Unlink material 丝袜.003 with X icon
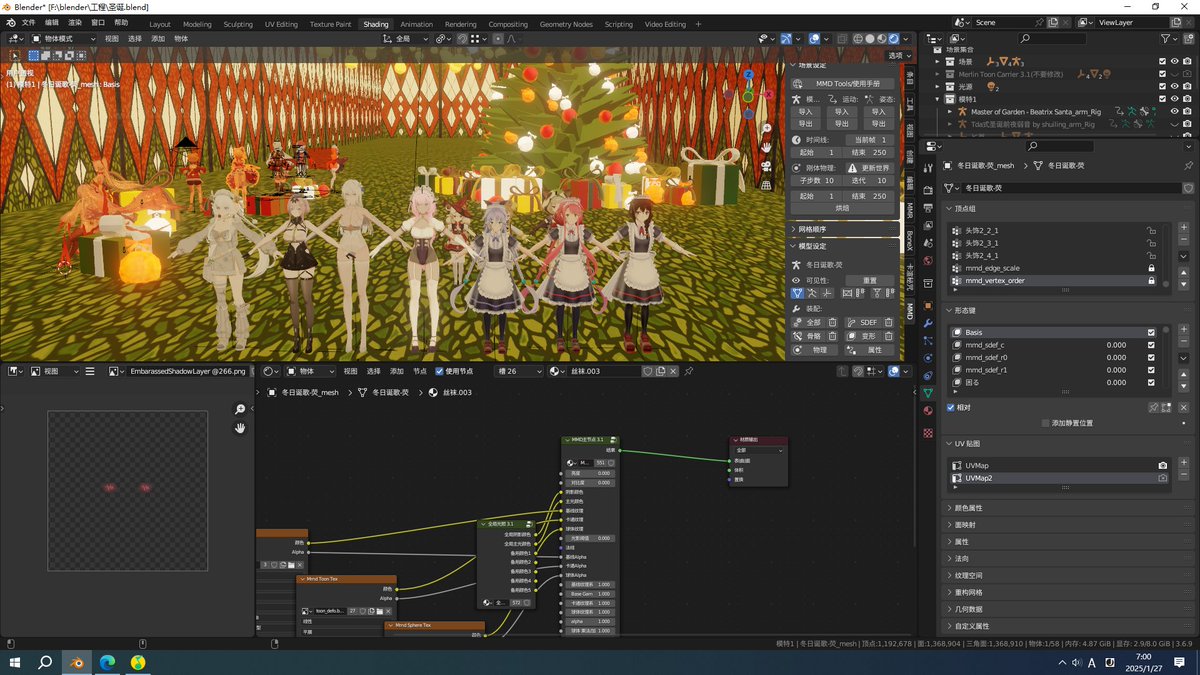 click(x=673, y=371)
